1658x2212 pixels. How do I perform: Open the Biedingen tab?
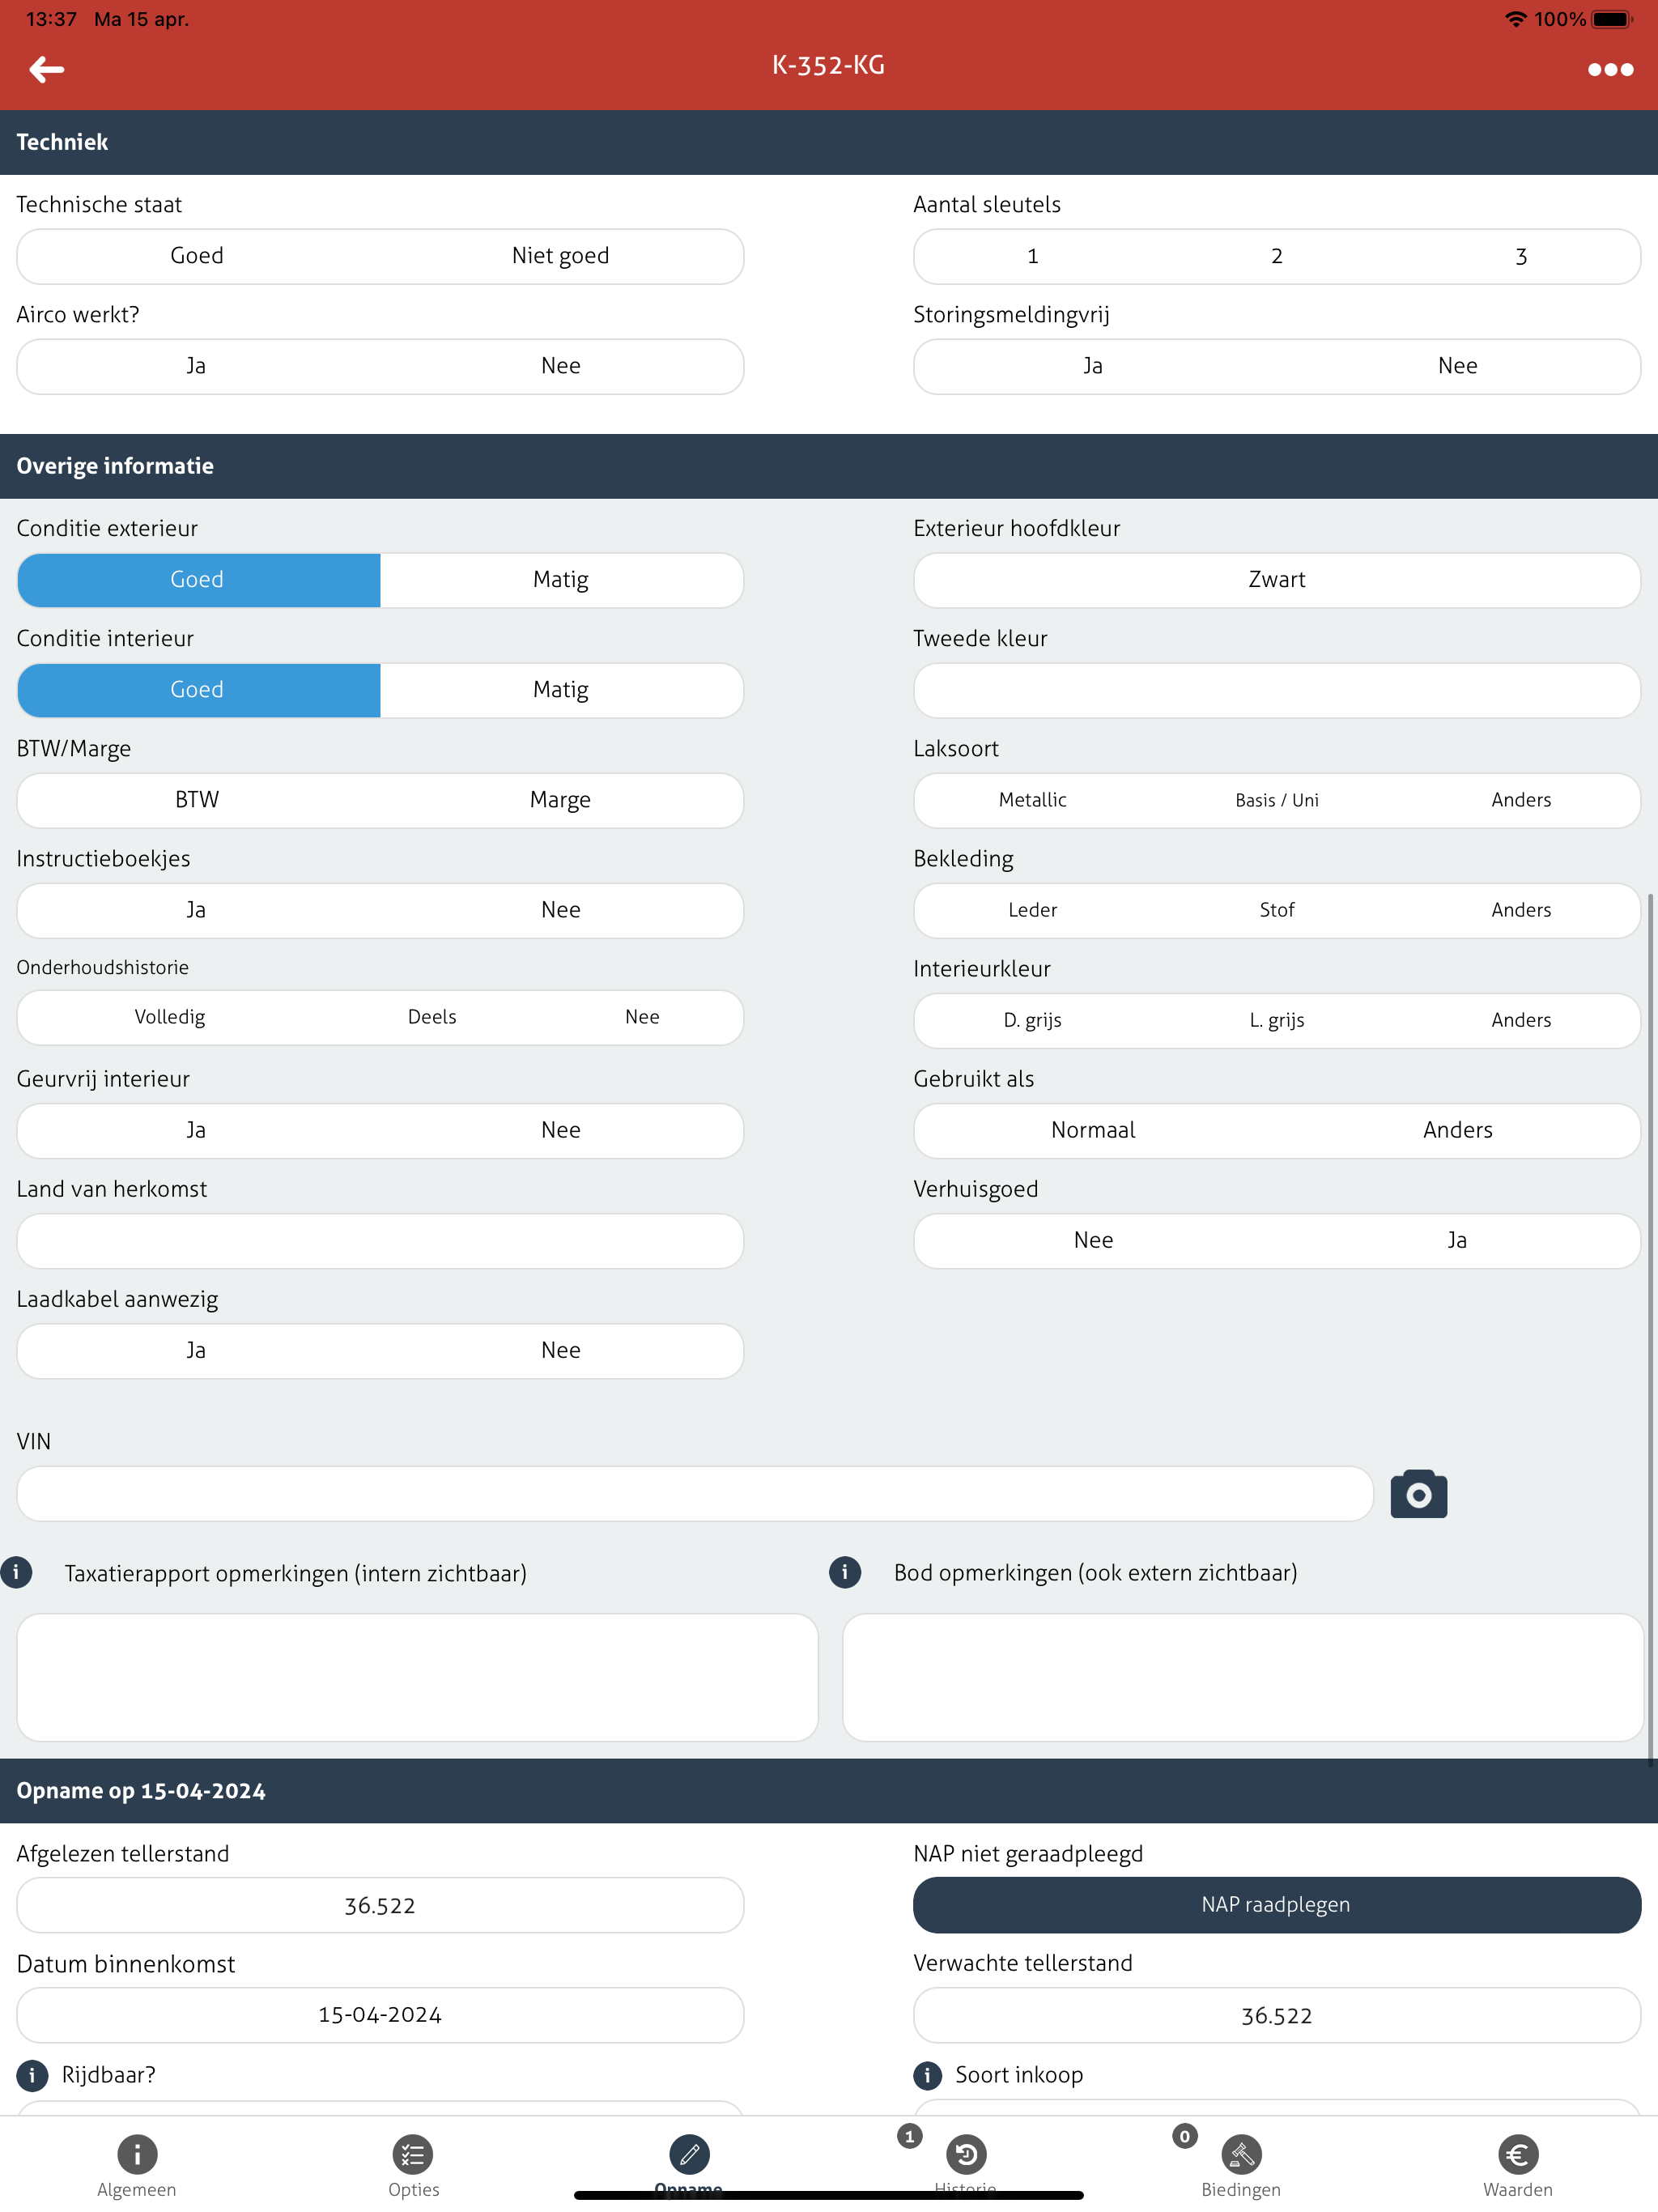(x=1241, y=2165)
